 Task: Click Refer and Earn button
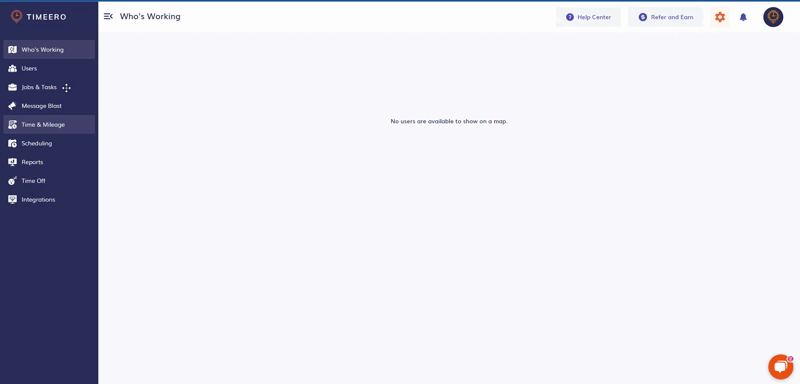point(665,17)
